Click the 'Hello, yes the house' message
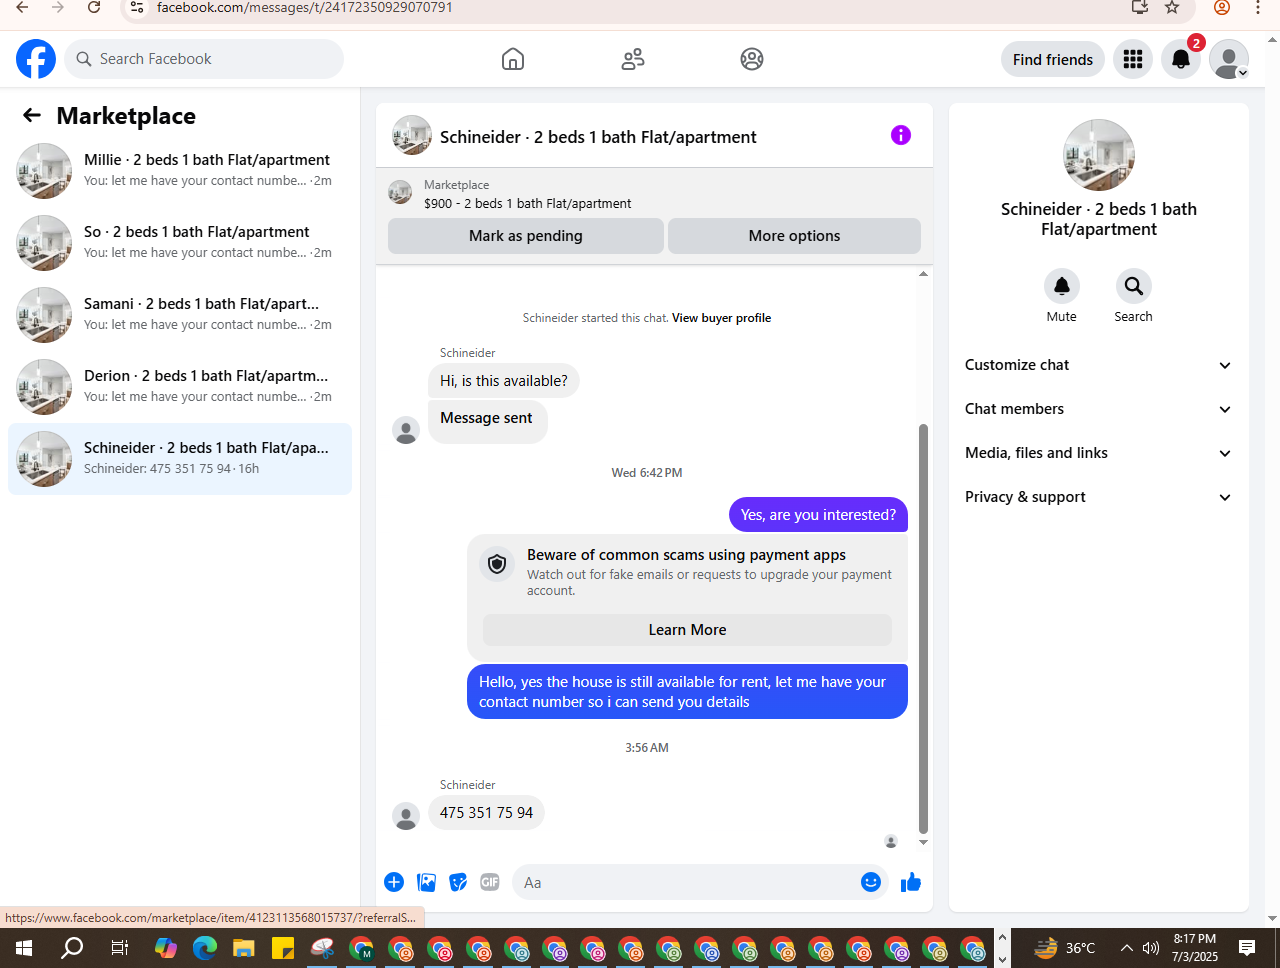 687,692
